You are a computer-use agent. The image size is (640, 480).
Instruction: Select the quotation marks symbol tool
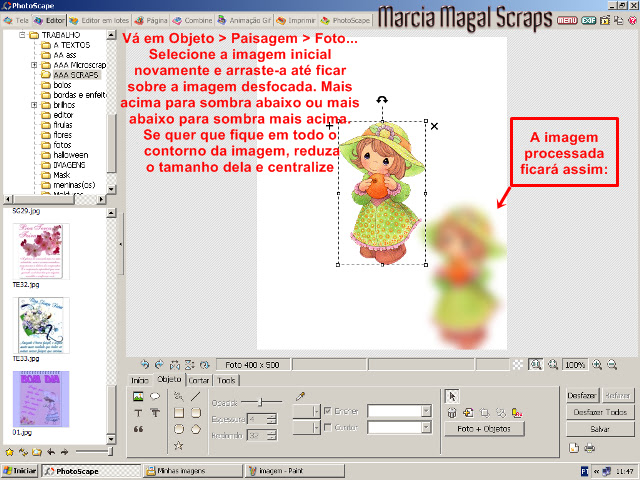coord(138,429)
